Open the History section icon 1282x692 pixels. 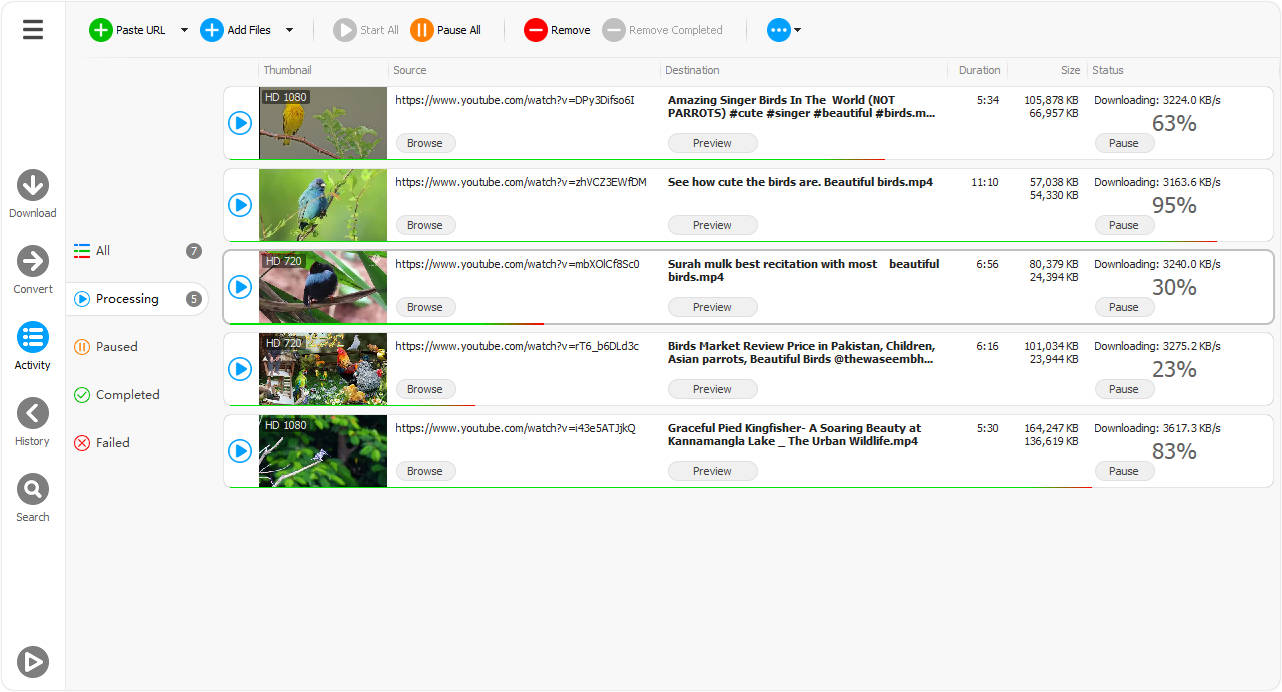tap(33, 414)
